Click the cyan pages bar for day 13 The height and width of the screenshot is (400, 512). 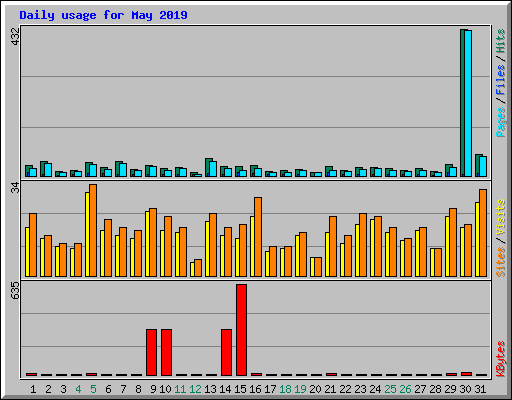213,169
